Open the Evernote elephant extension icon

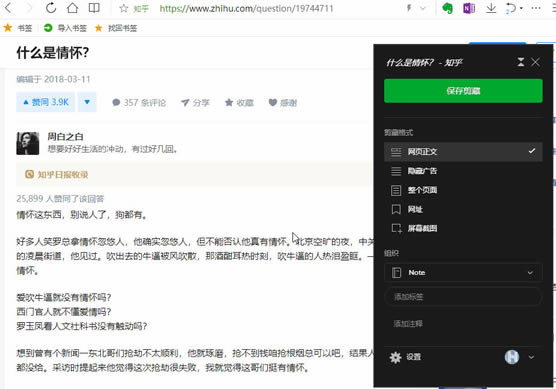pos(447,8)
